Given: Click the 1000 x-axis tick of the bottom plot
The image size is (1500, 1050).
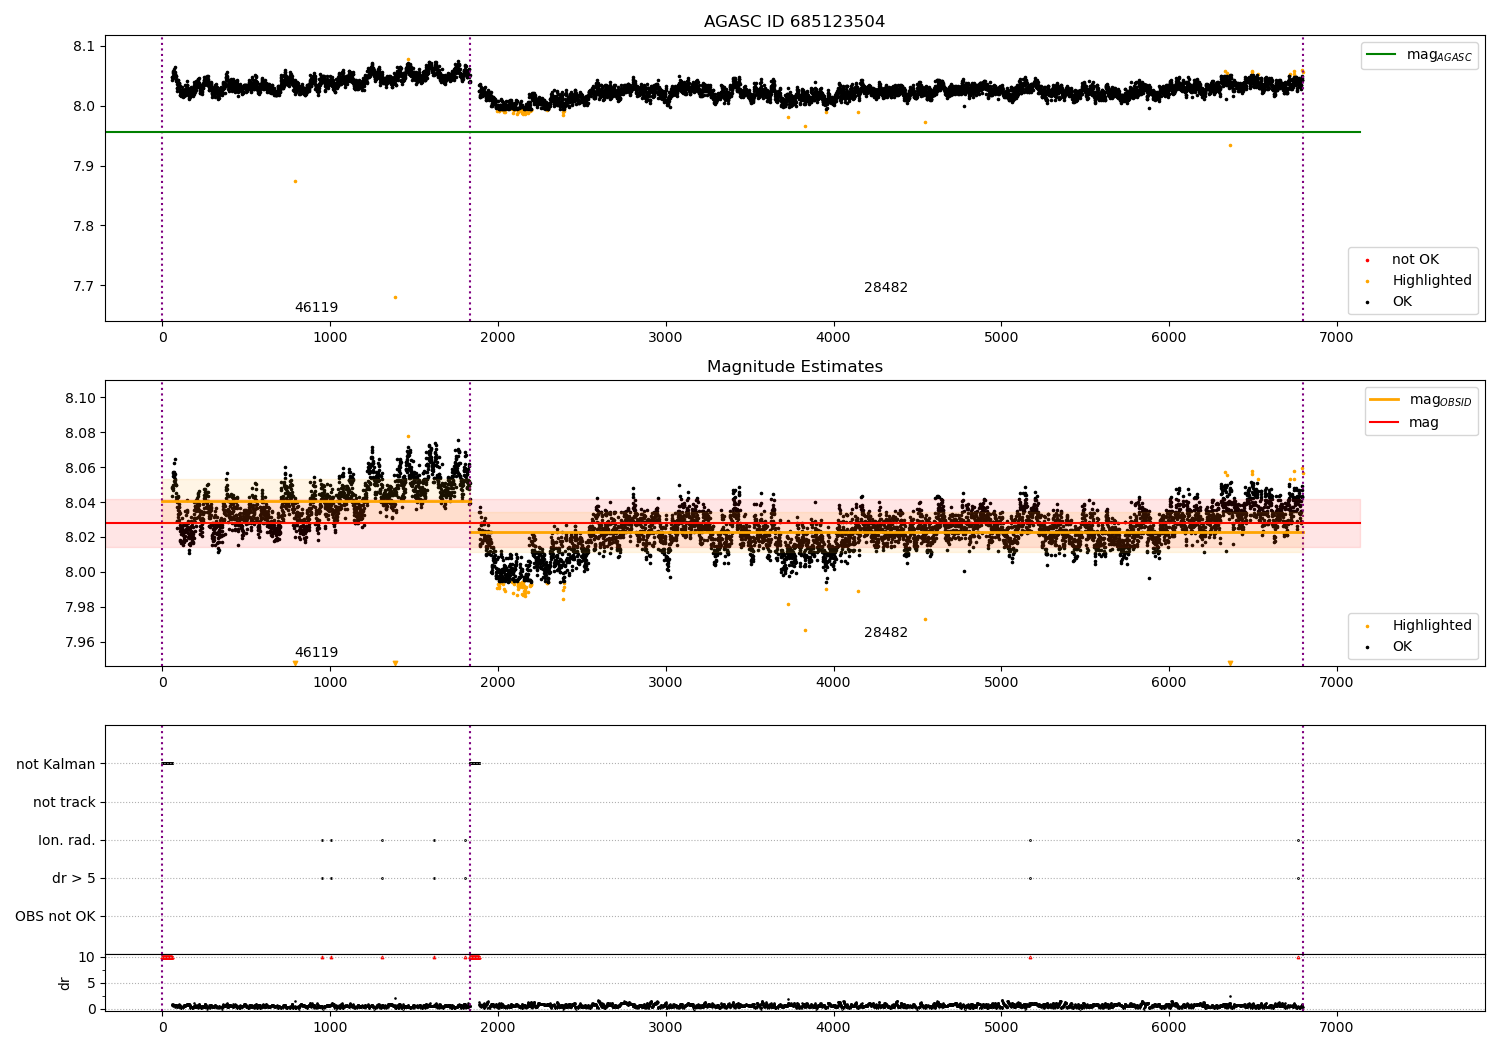Looking at the screenshot, I should pos(330,1027).
